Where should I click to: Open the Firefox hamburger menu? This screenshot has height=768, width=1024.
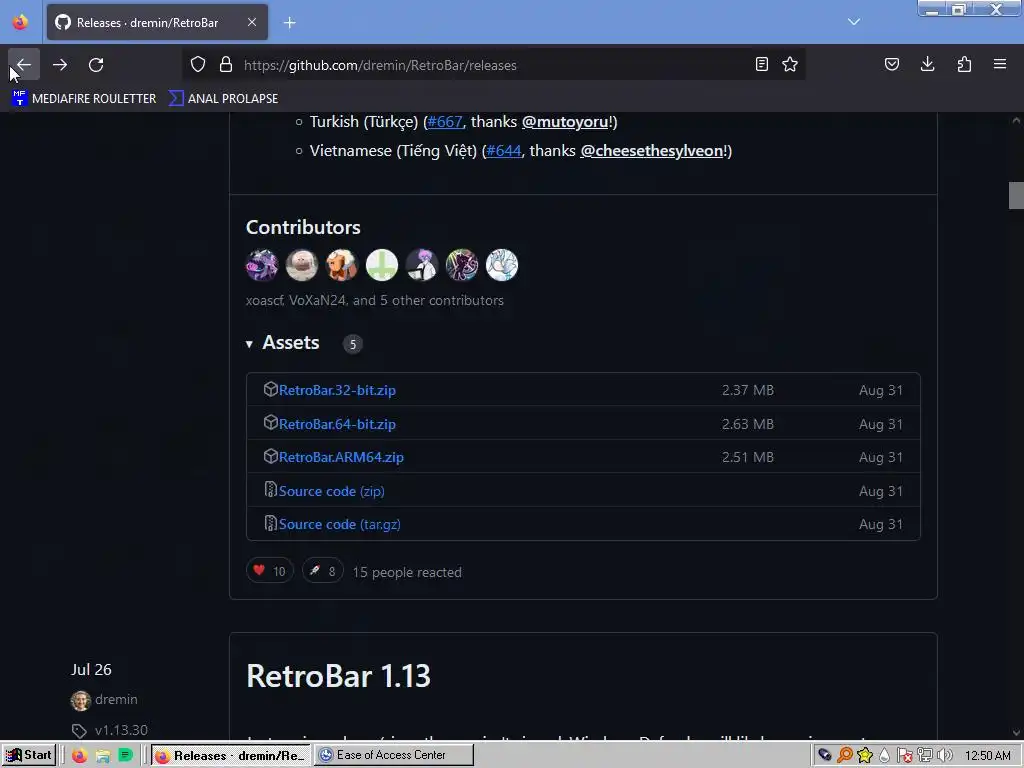pos(1000,65)
